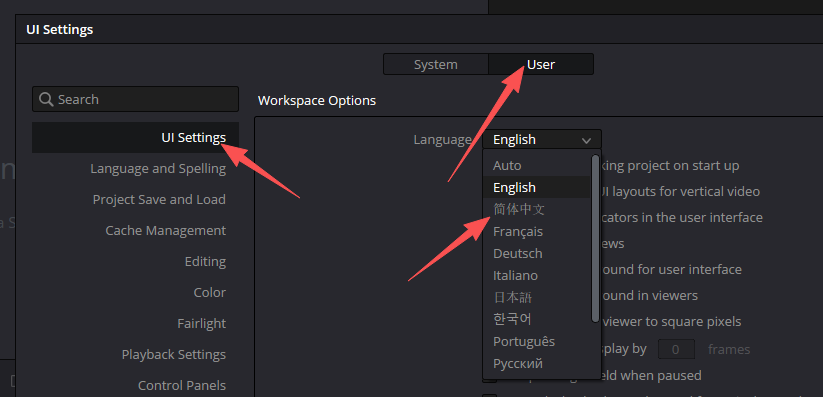Switch to the User tab

tap(541, 64)
